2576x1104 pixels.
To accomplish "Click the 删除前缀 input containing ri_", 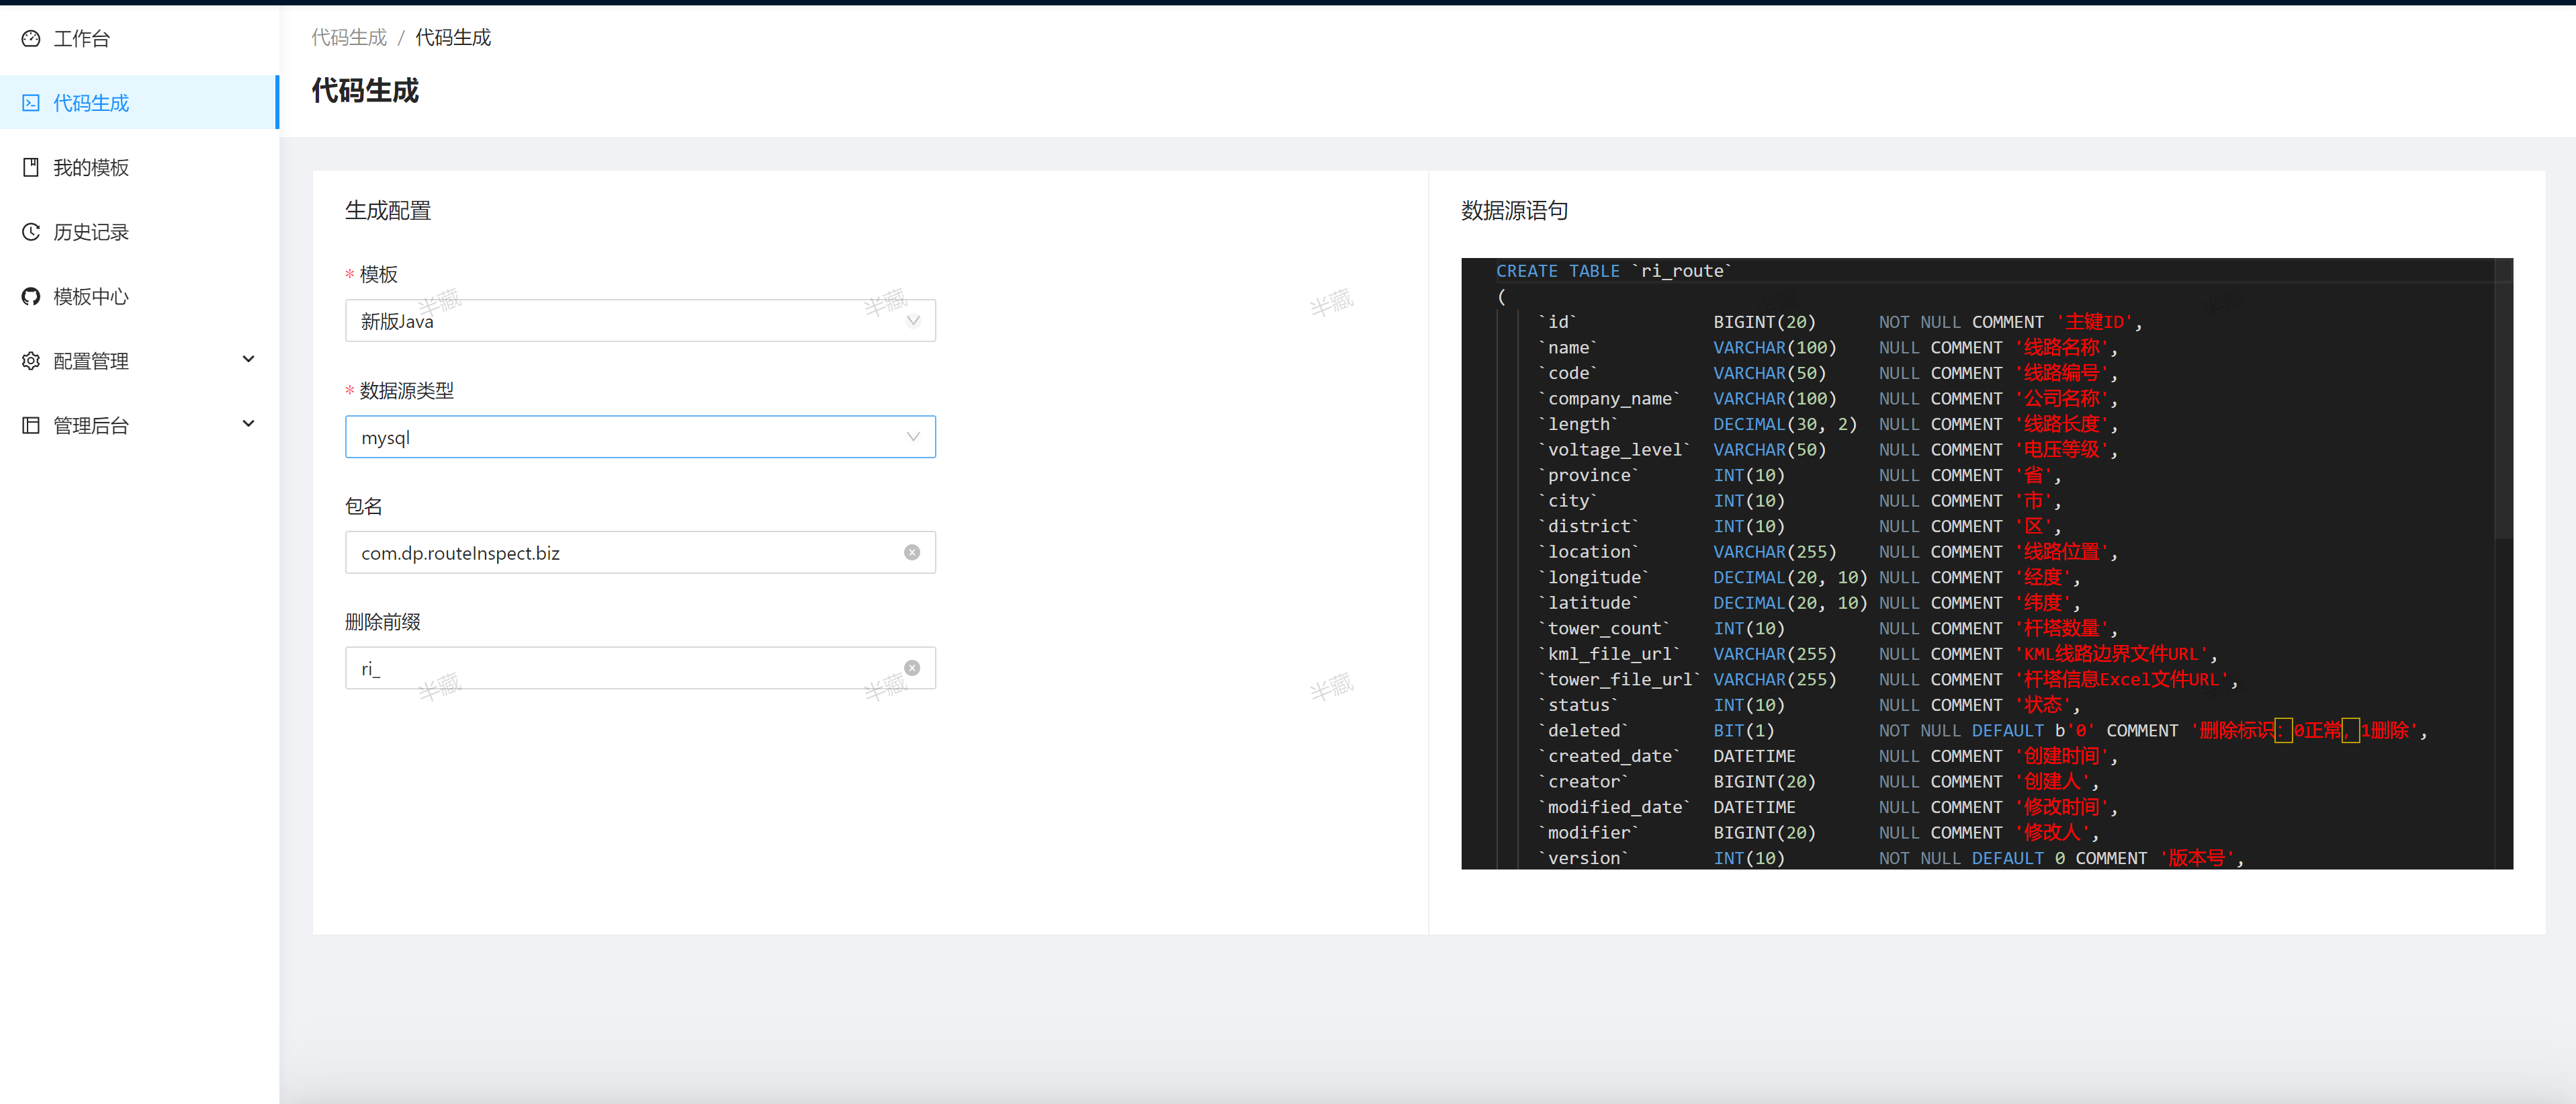I will tap(640, 668).
